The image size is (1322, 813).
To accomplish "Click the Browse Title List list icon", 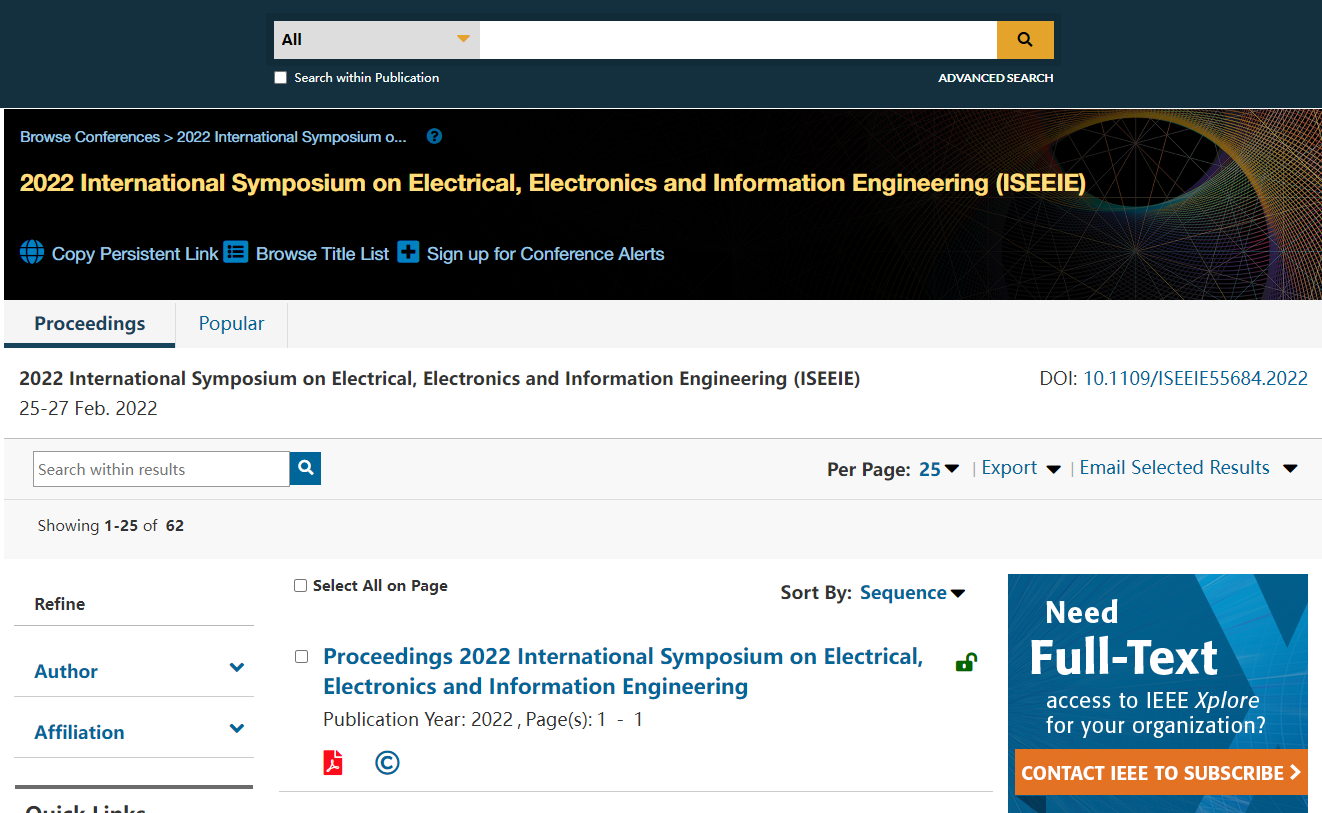I will 235,252.
